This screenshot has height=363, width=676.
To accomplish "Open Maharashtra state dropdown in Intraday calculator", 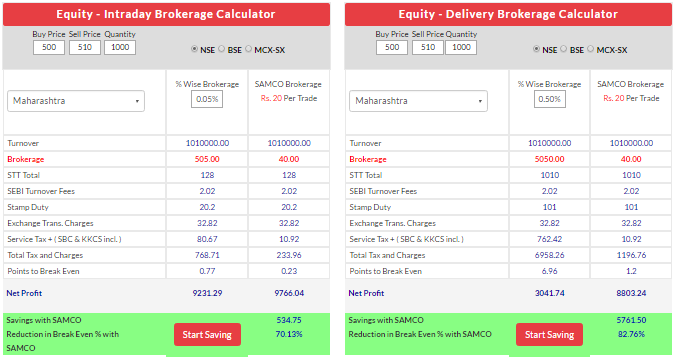I will coord(76,101).
